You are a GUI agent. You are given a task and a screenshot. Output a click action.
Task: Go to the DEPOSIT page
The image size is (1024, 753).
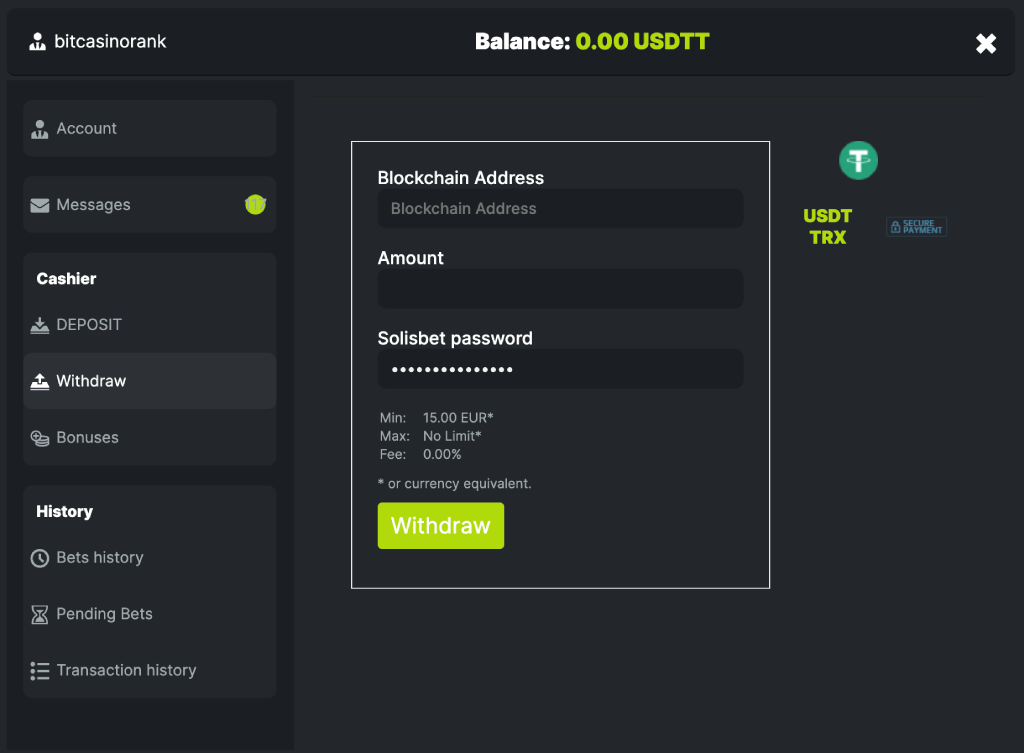pos(150,325)
